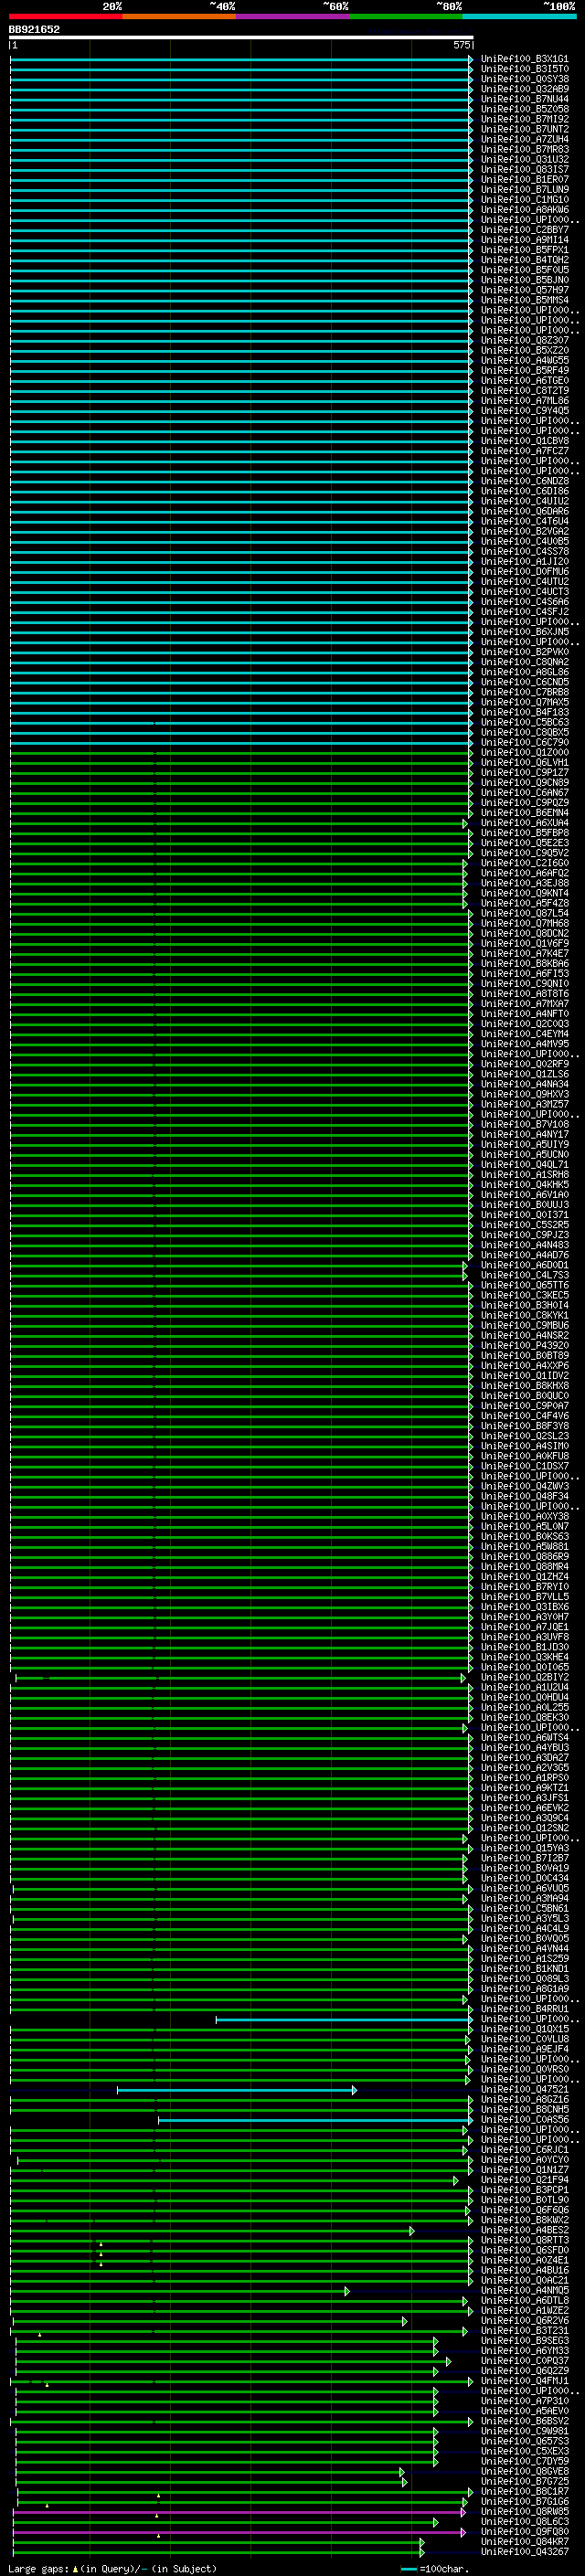Image resolution: width=585 pixels, height=2576 pixels.
Task: Open hit UniRef100_B3PCP1
Action: tap(525, 2189)
